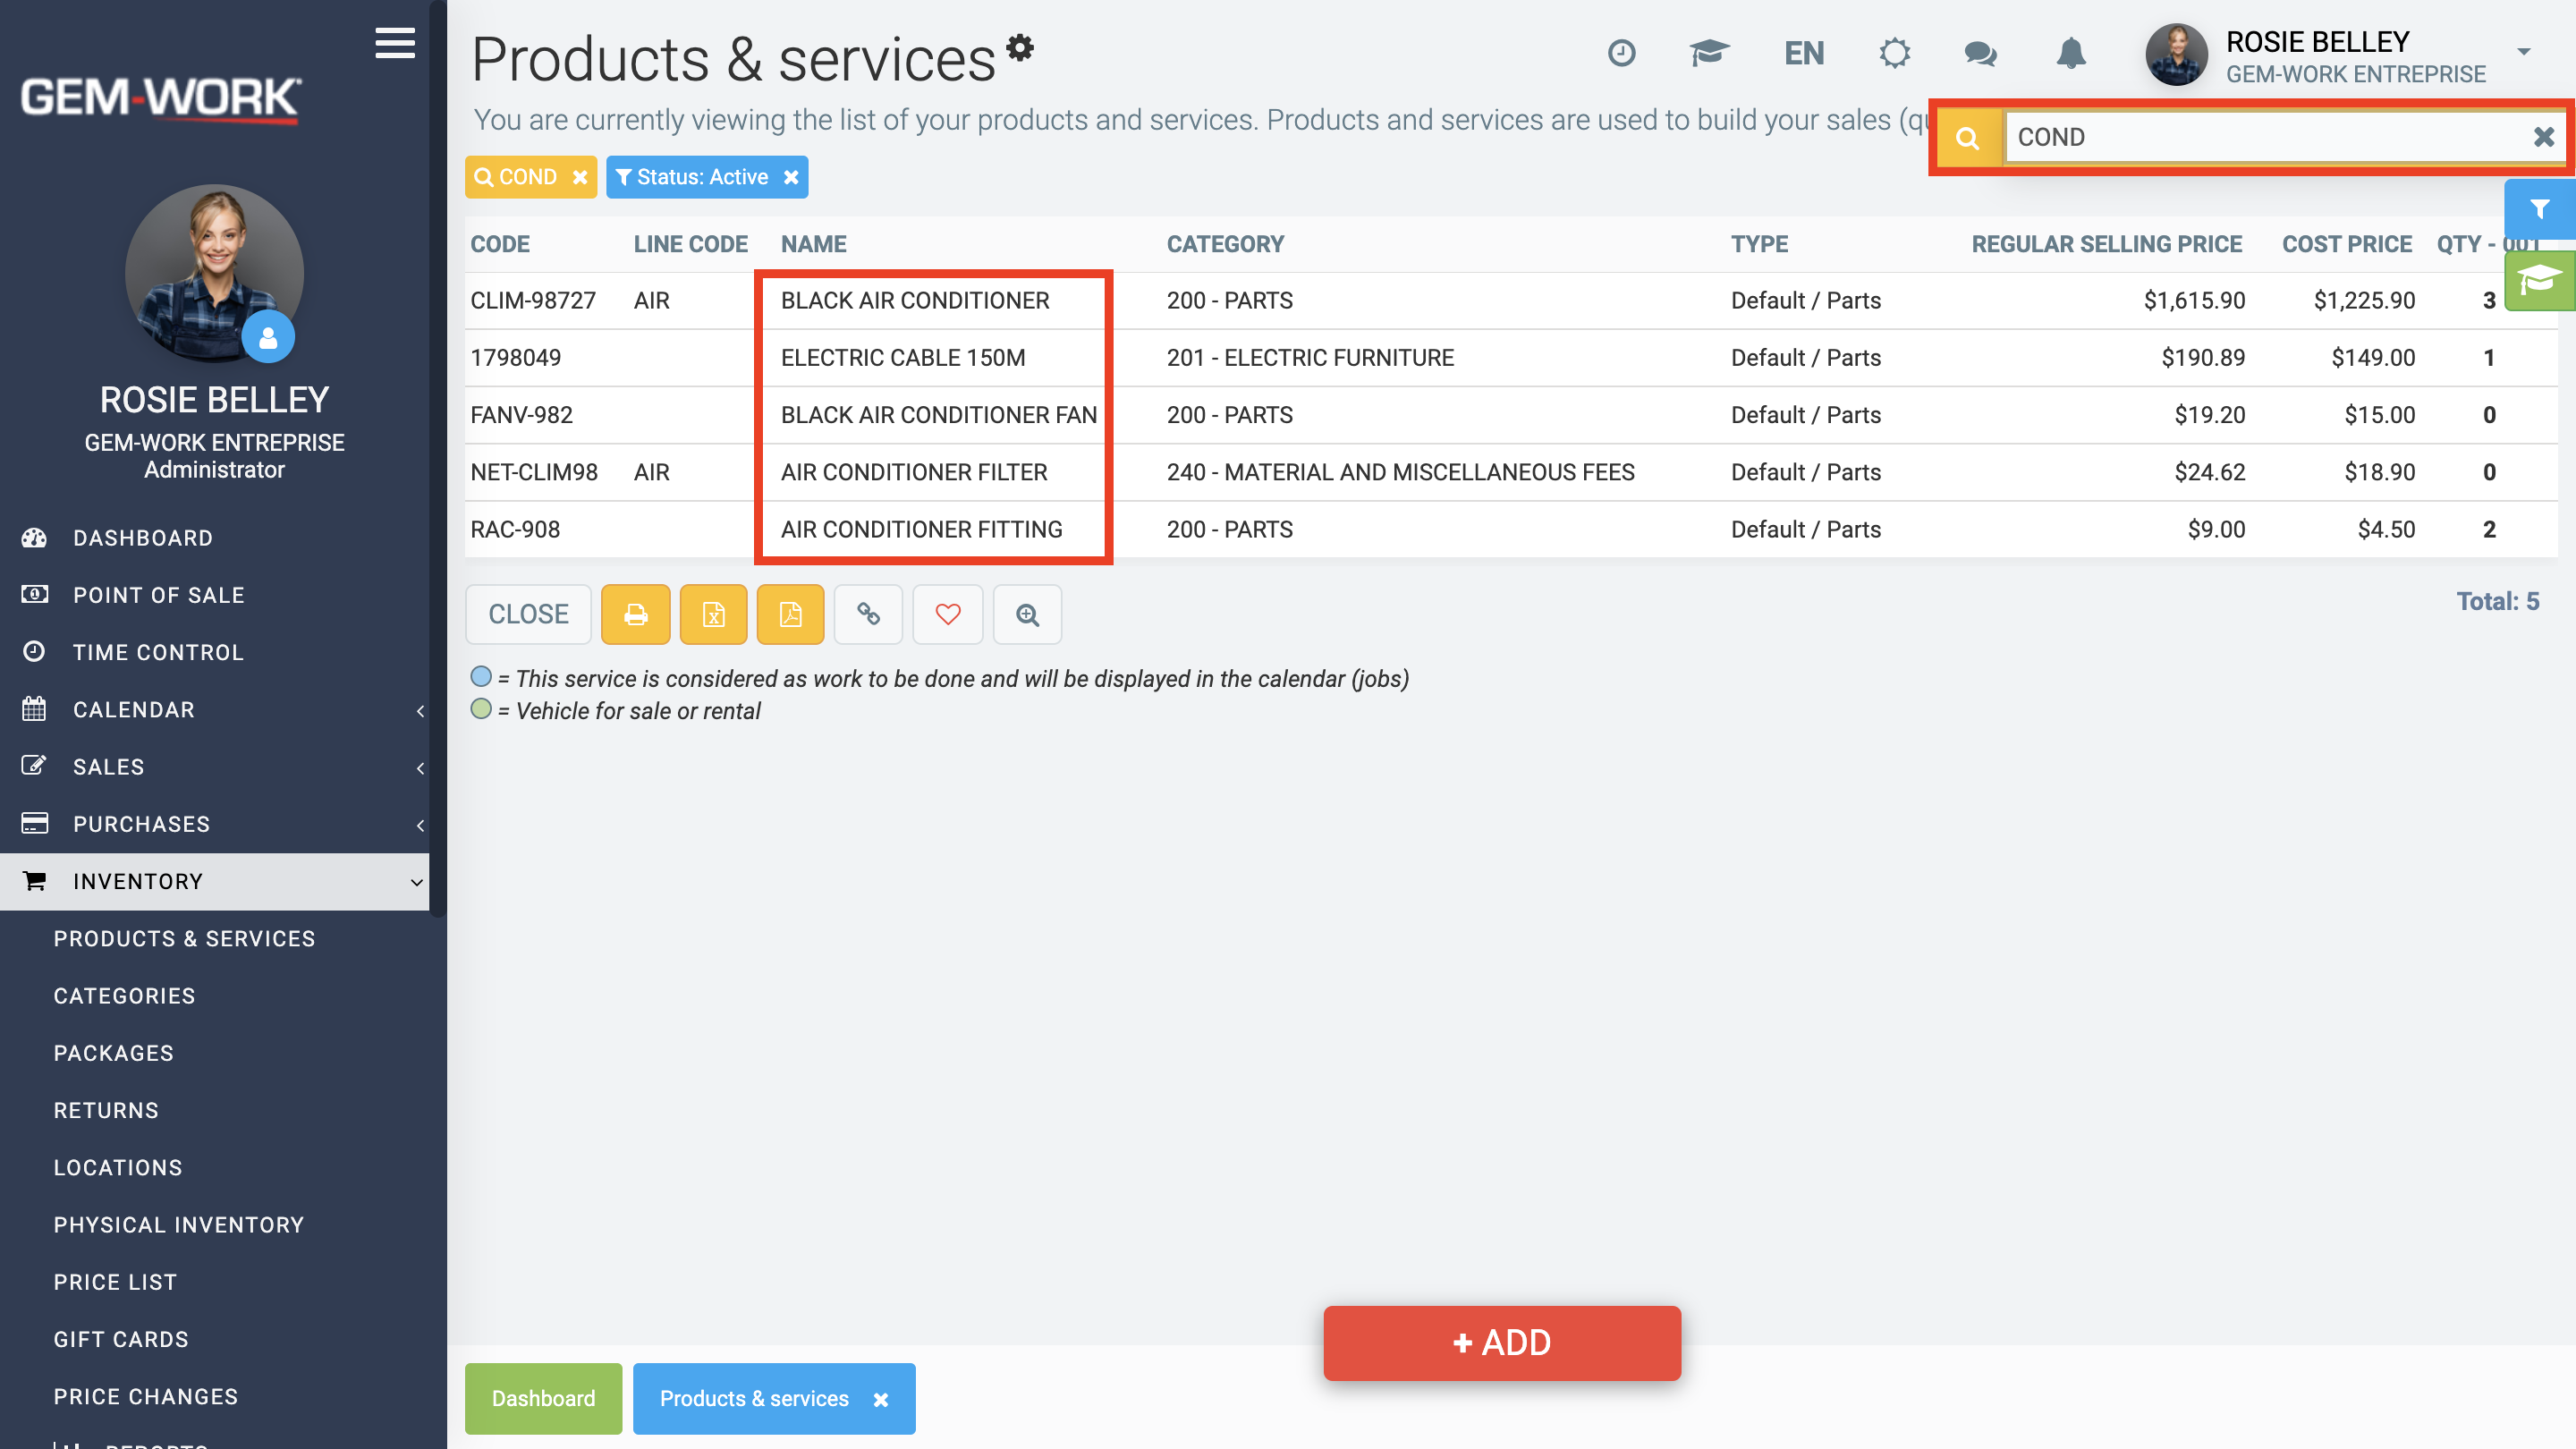
Task: Open the chat messages icon
Action: pos(1980,53)
